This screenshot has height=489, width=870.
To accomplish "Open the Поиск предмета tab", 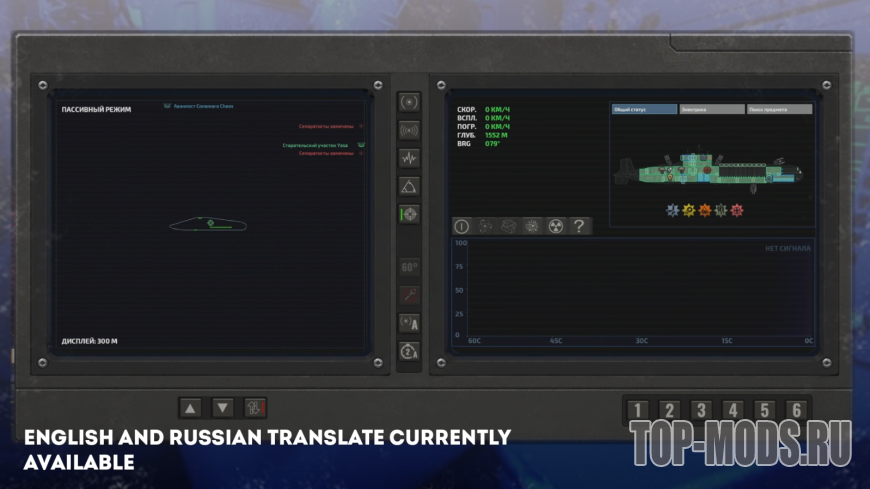I will 780,109.
